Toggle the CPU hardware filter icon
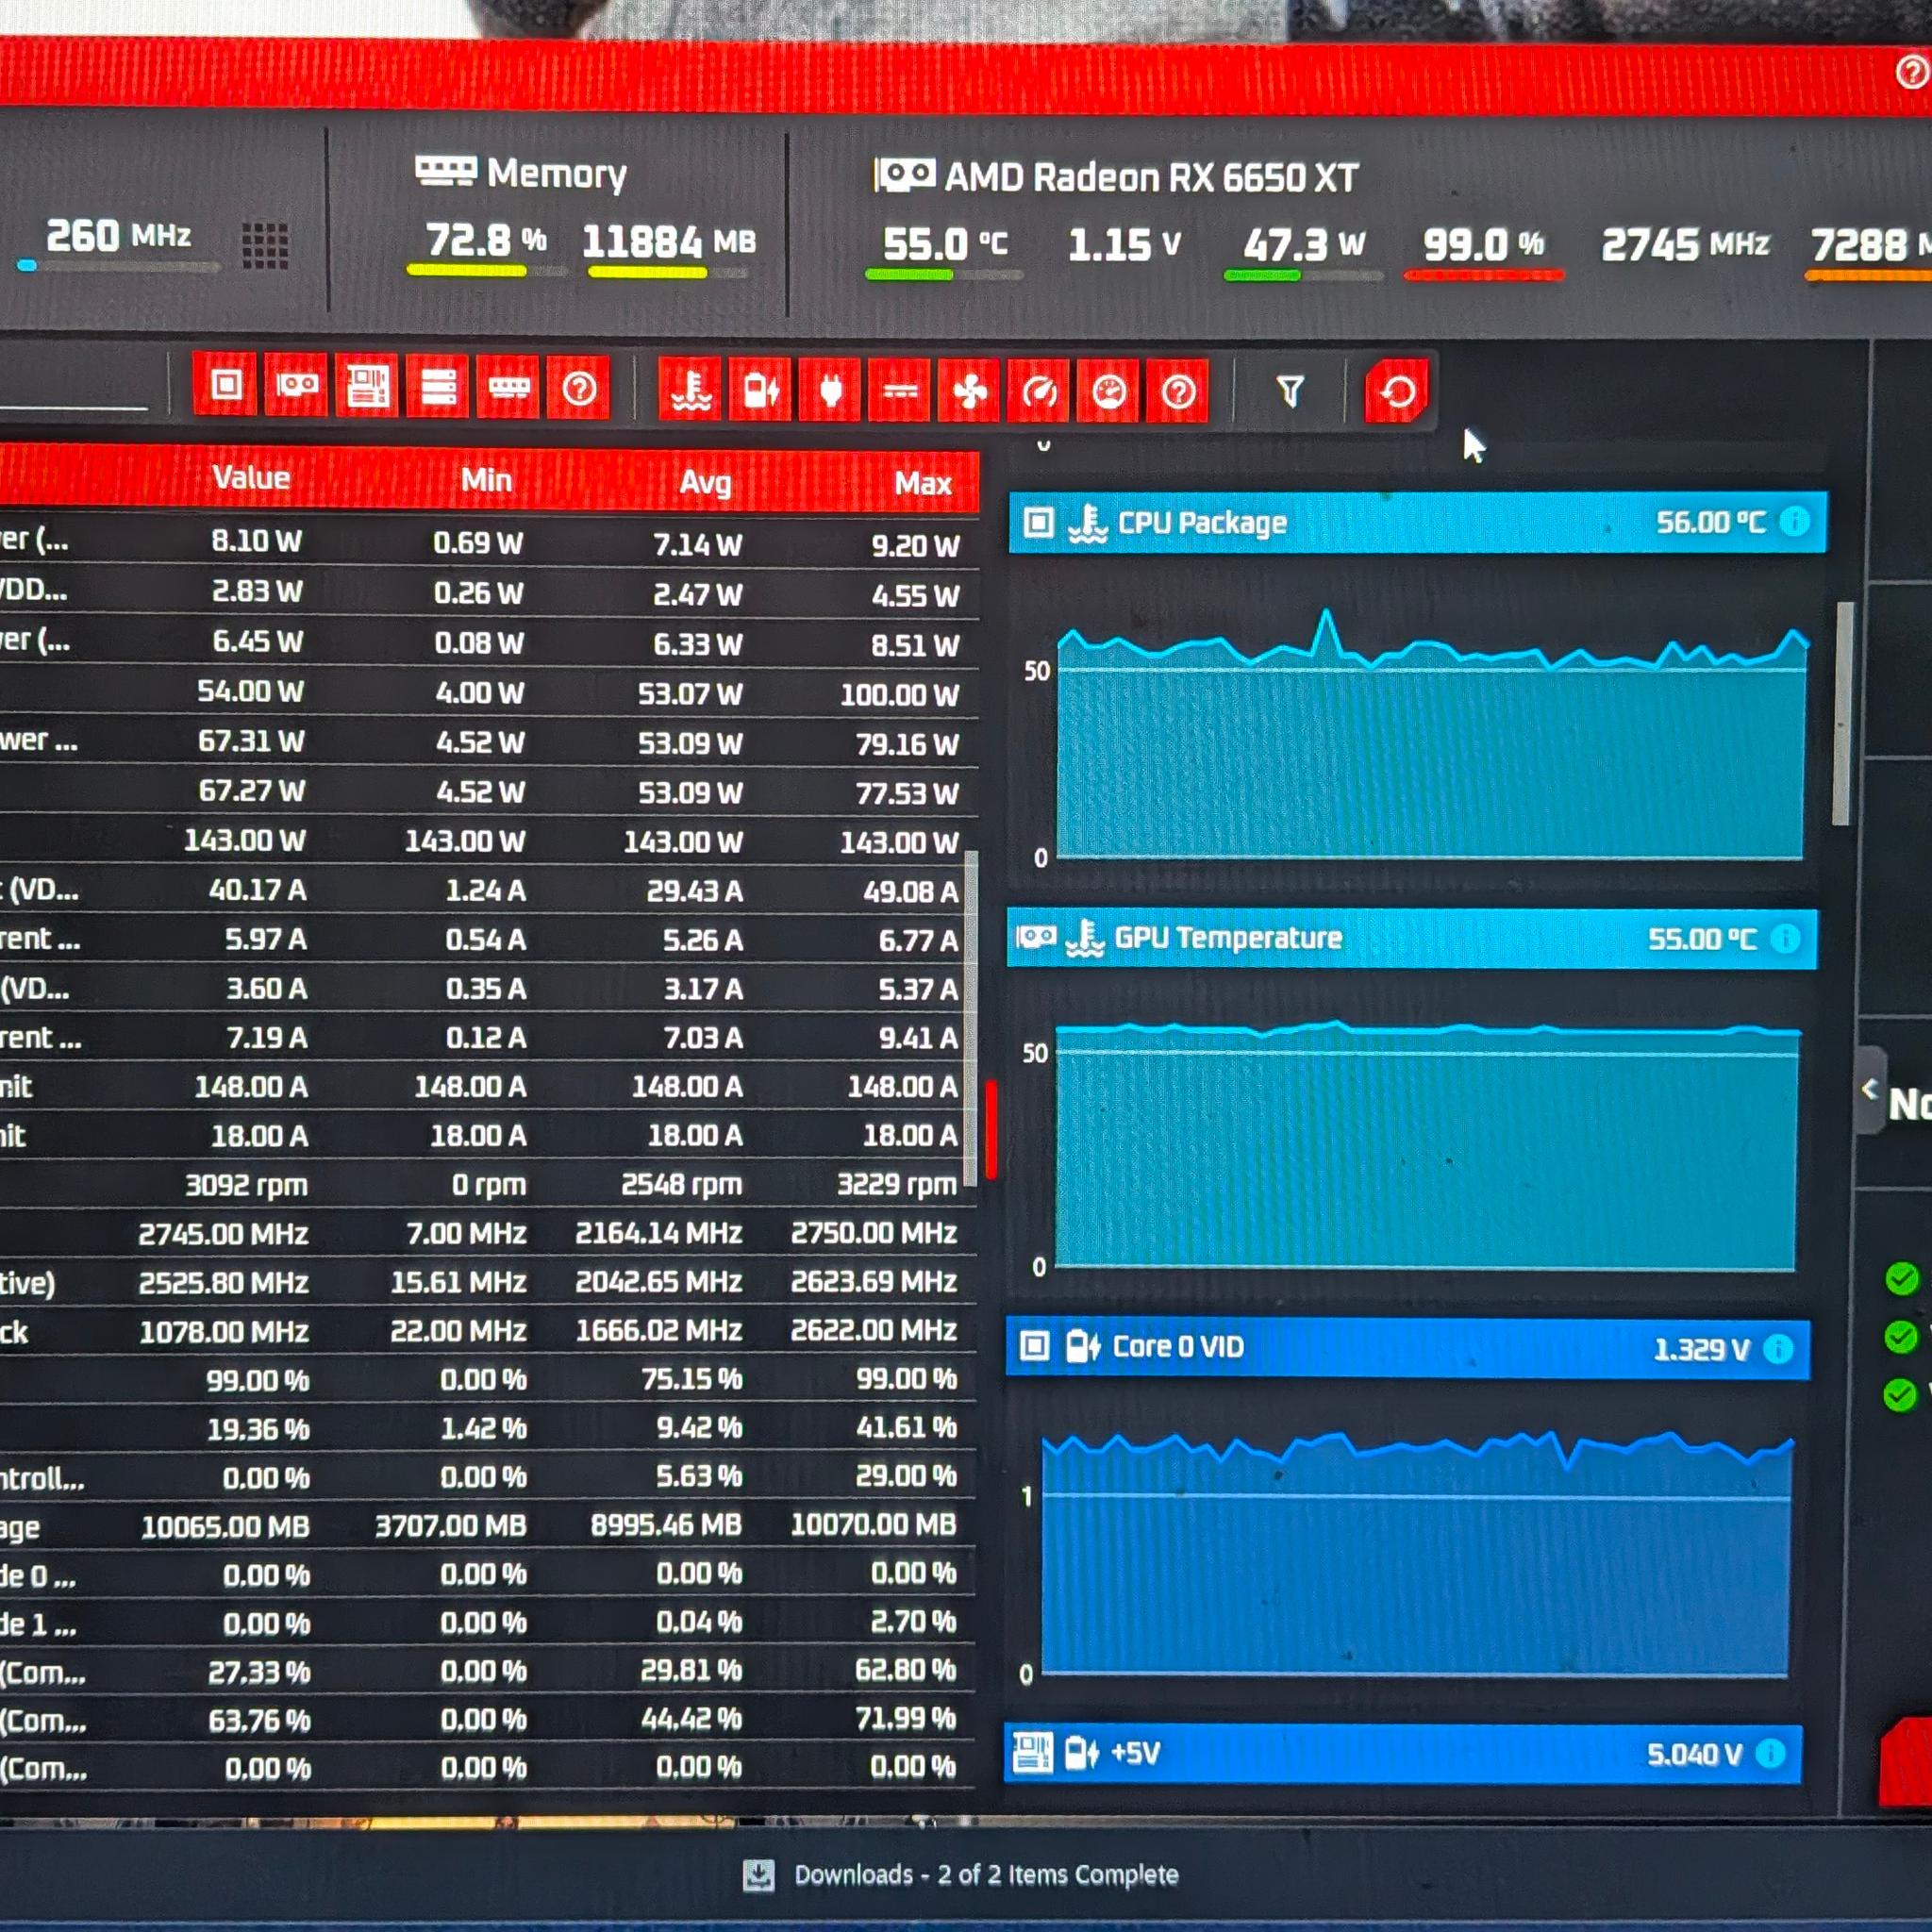Image resolution: width=1932 pixels, height=1932 pixels. (x=226, y=384)
